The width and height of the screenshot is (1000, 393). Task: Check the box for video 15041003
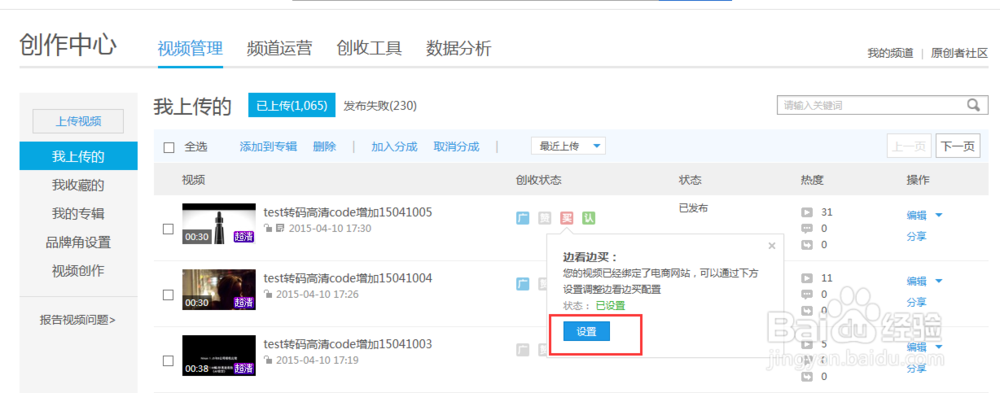168,360
